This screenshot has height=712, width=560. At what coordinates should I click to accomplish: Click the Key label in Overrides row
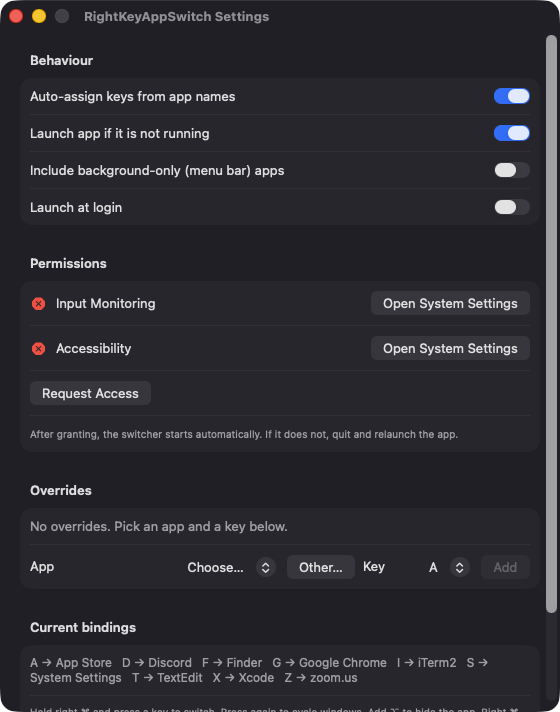coord(374,567)
